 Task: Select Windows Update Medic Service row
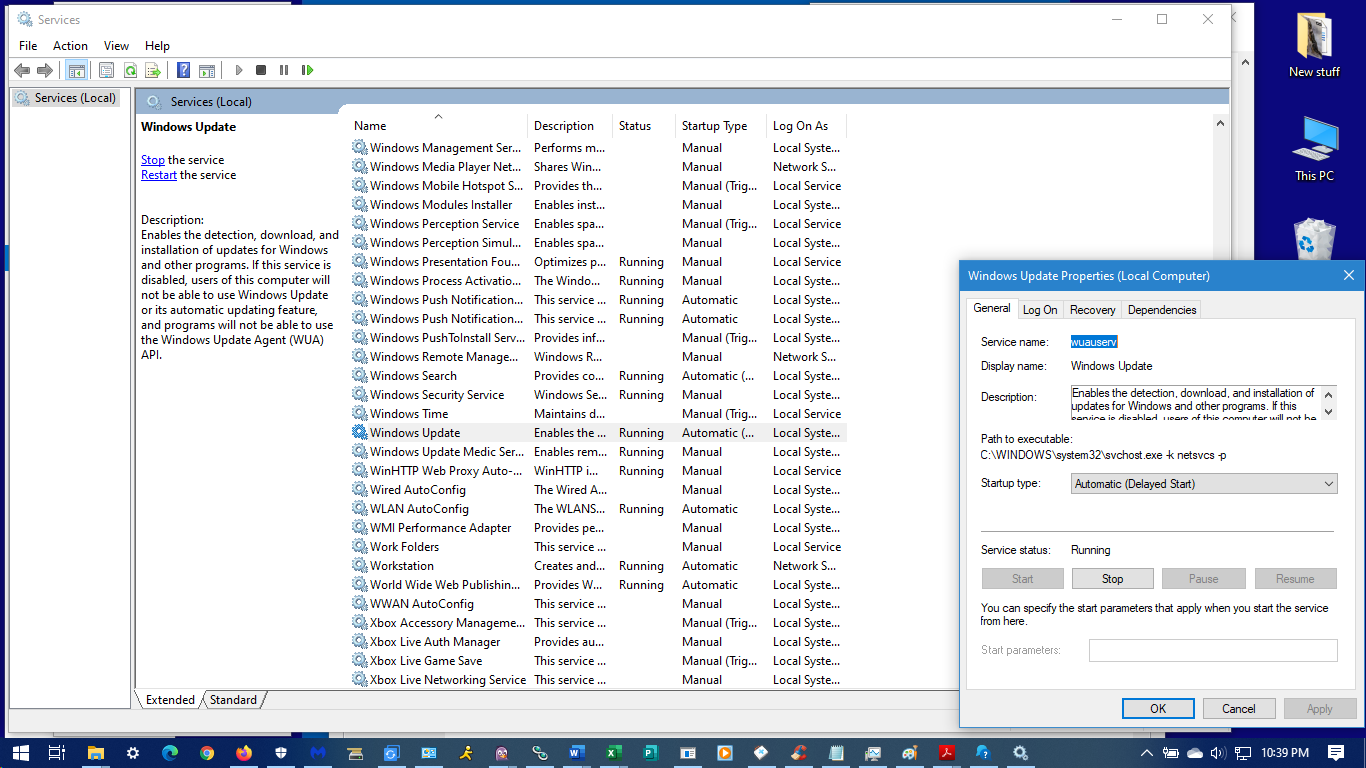599,452
